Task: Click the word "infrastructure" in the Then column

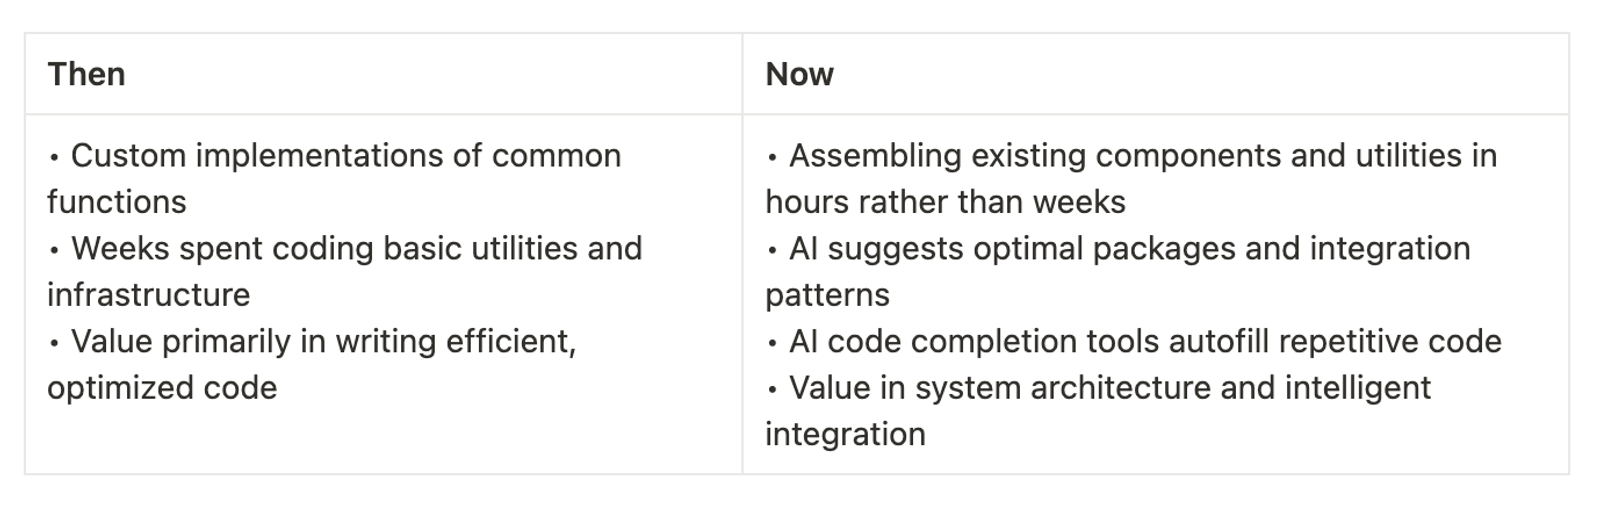Action: point(148,295)
